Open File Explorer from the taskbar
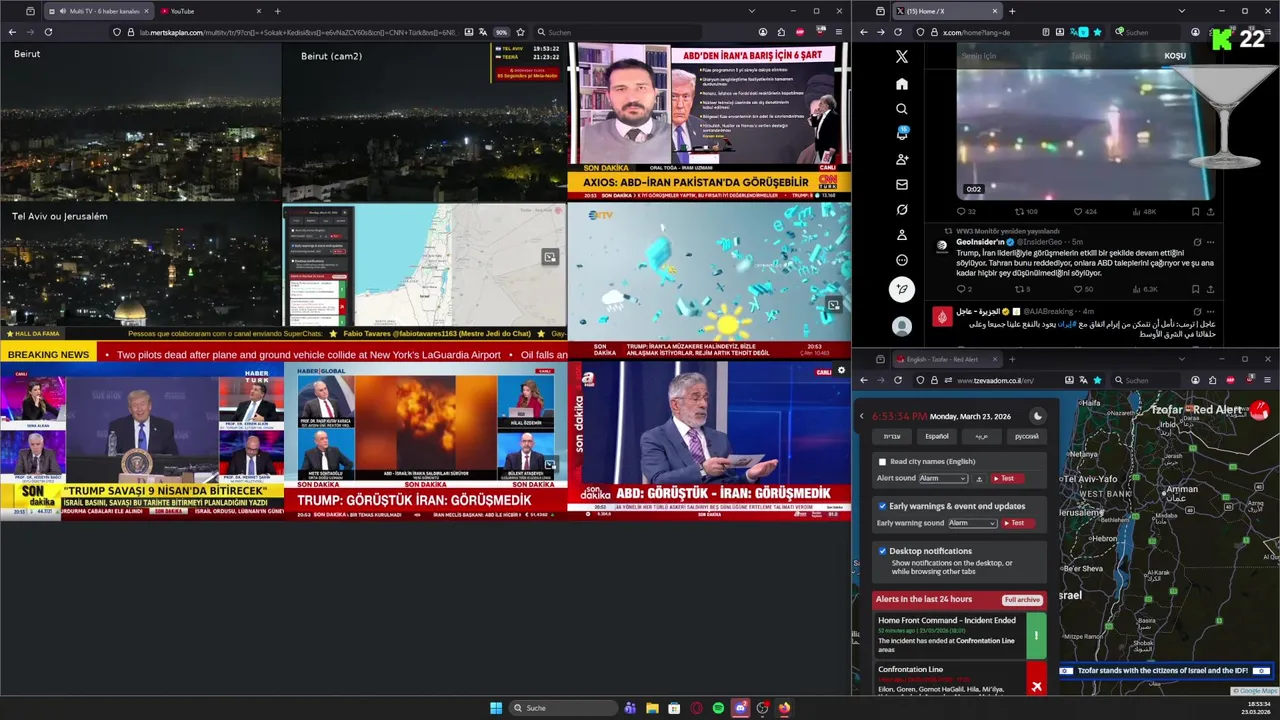The height and width of the screenshot is (720, 1280). [x=652, y=708]
